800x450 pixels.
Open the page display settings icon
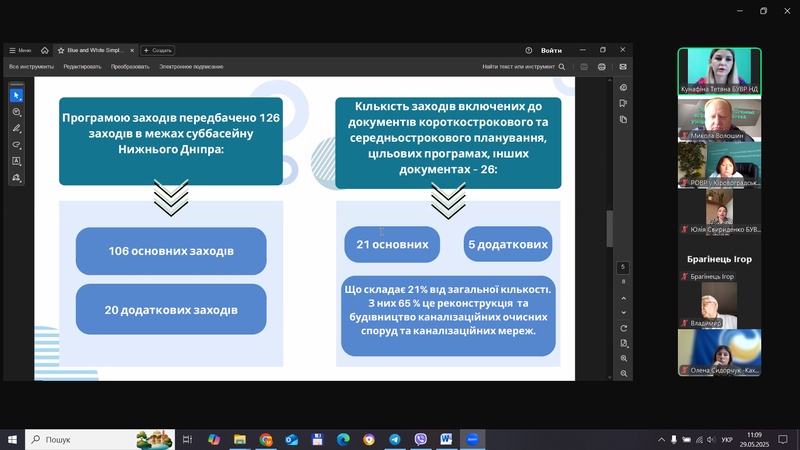tap(623, 343)
